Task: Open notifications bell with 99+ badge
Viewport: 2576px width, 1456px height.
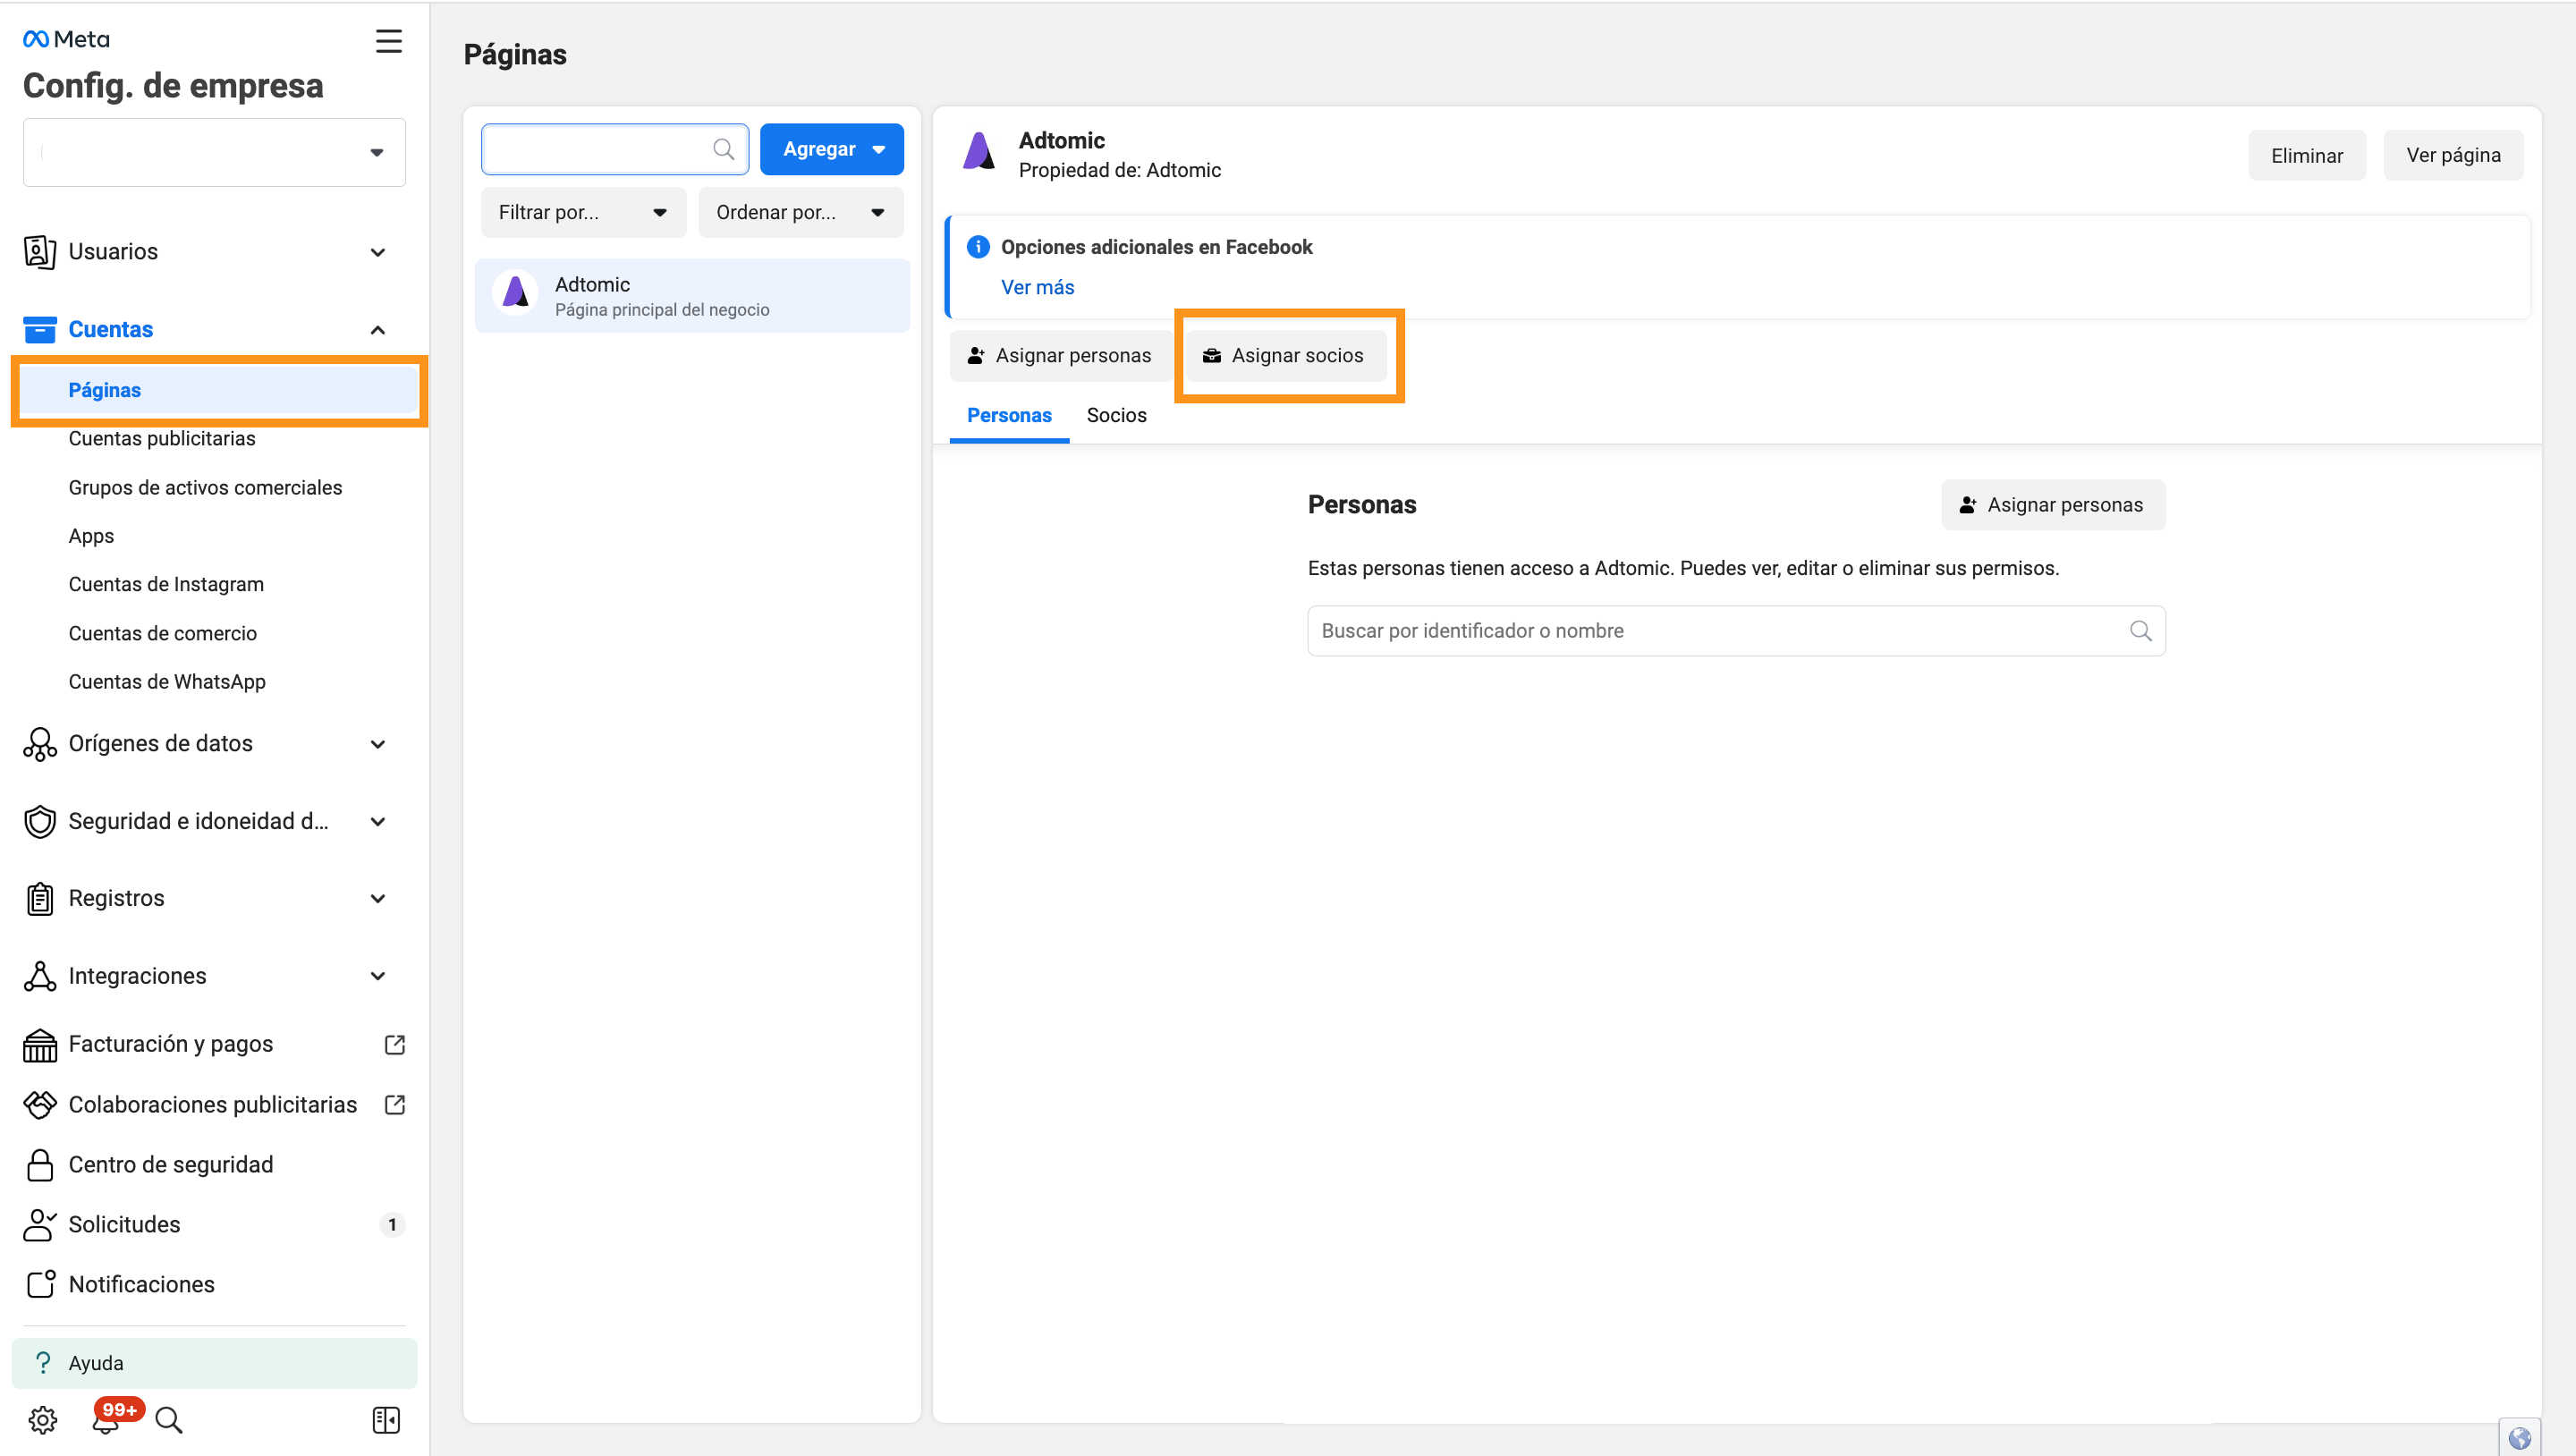Action: pos(106,1420)
